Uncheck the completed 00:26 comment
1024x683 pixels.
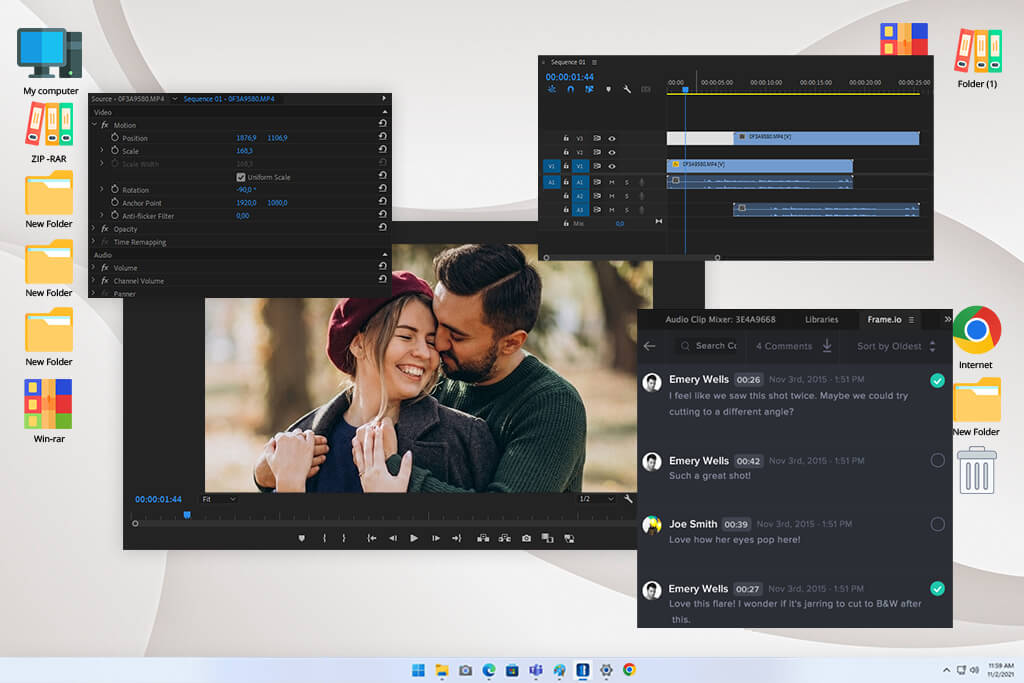[x=937, y=381]
